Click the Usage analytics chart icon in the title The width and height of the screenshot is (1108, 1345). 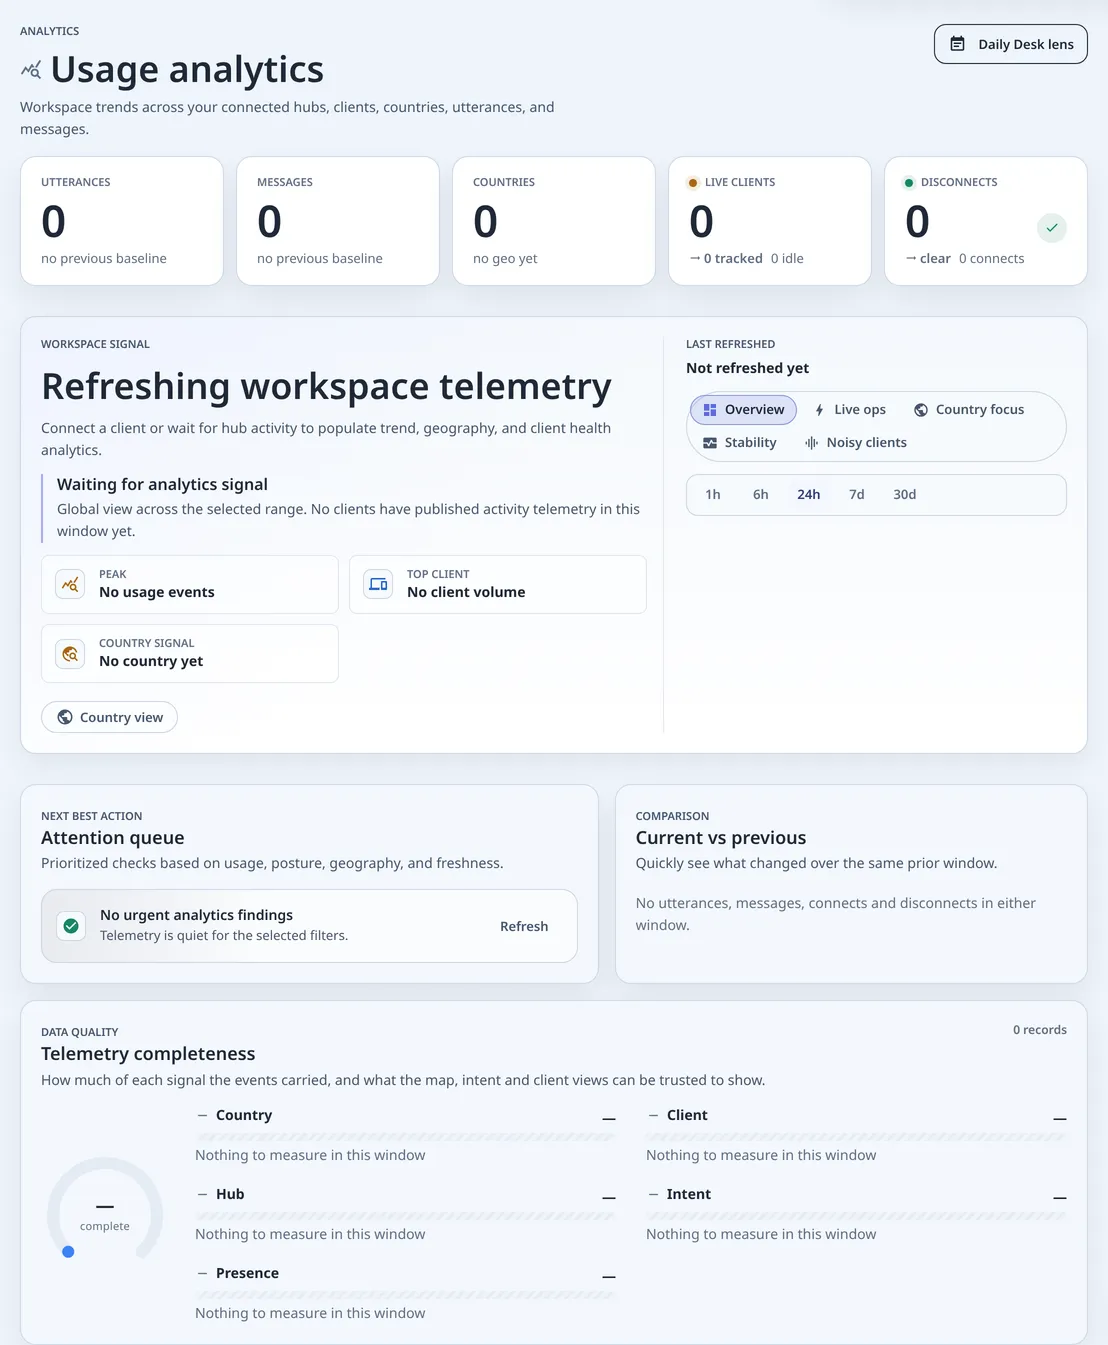31,70
